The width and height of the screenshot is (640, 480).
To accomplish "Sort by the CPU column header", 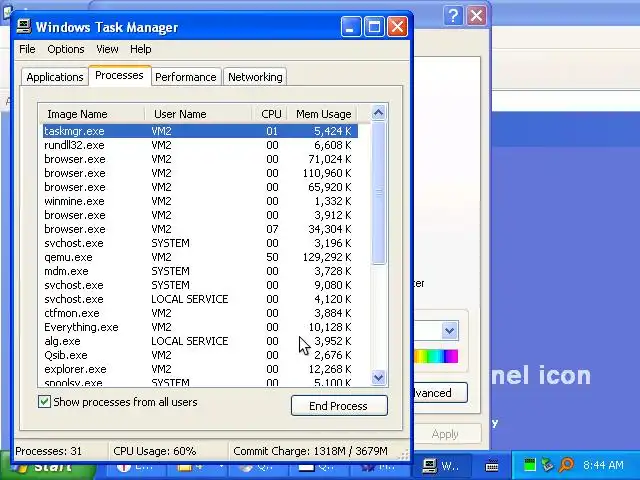I will pyautogui.click(x=269, y=114).
